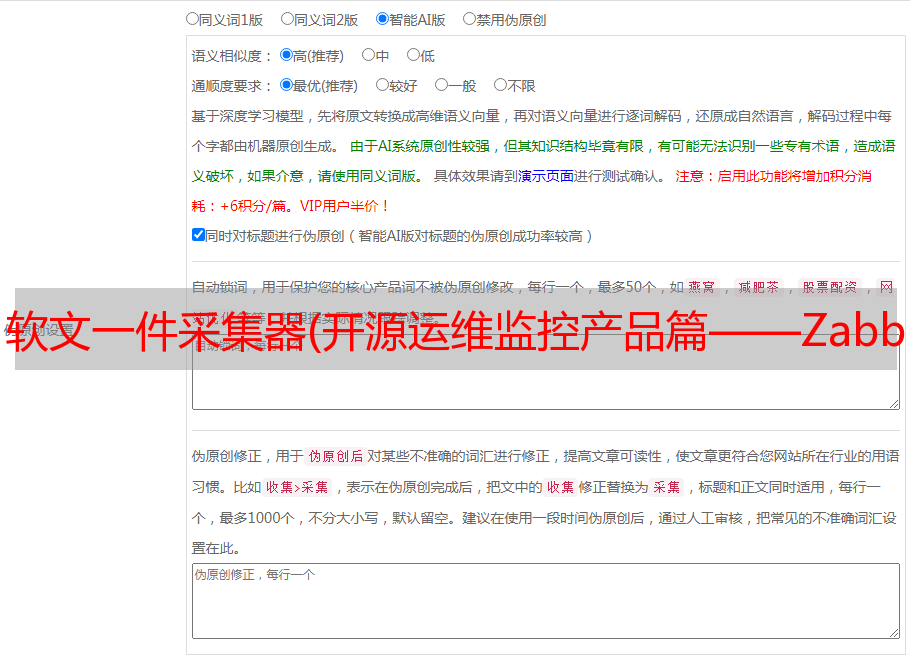The width and height of the screenshot is (911, 658).
Task: Choose the 同义词2版 mode
Action: point(287,19)
